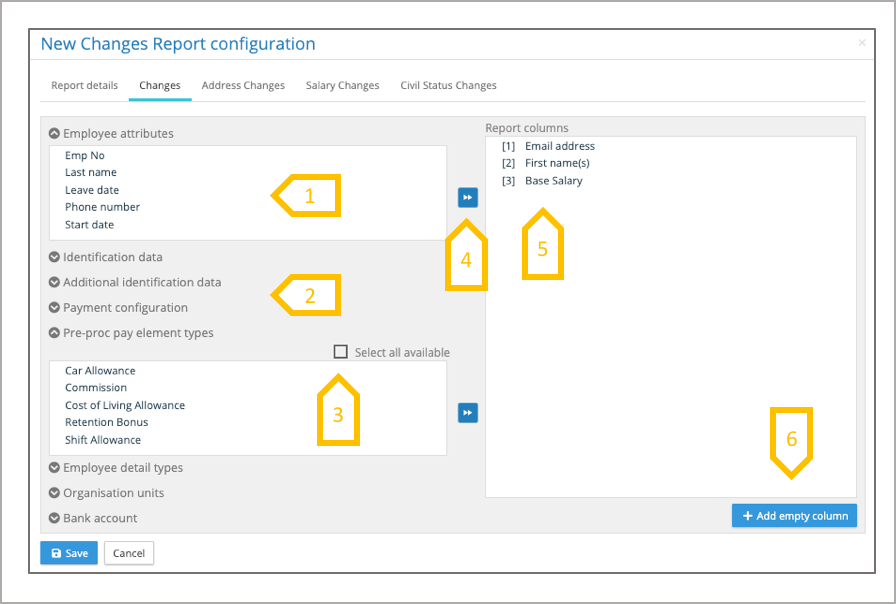Viewport: 896px width, 604px height.
Task: Expand the Organisation units section
Action: tap(55, 493)
